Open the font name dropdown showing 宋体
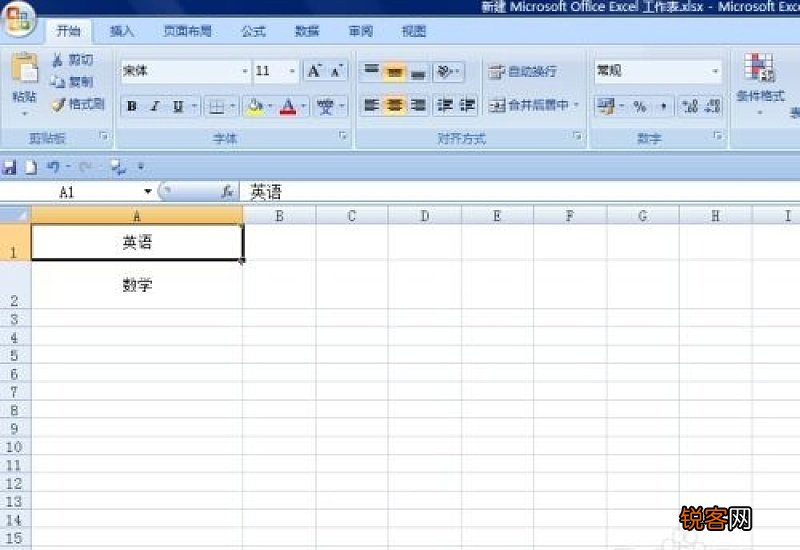Screen dimensions: 800x550 click(245, 71)
